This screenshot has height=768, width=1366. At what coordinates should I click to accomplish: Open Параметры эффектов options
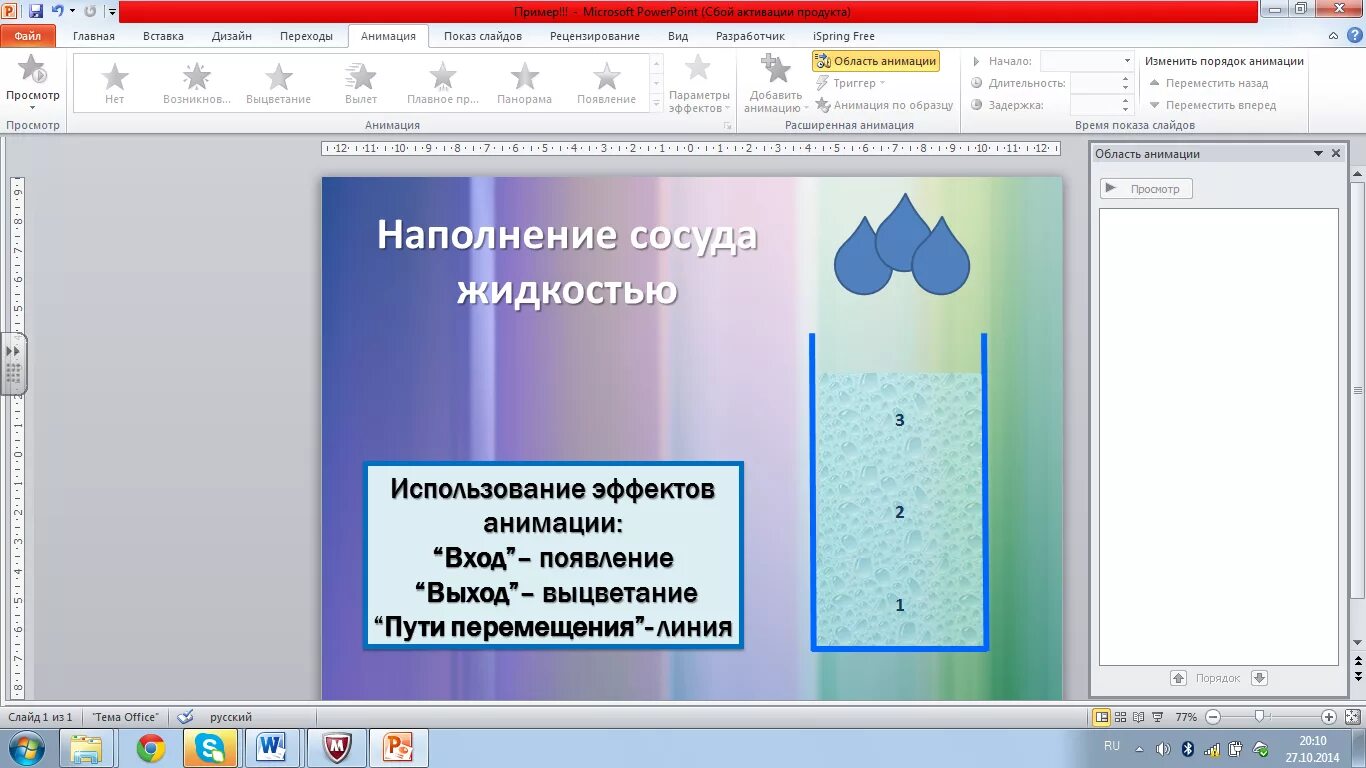click(699, 83)
